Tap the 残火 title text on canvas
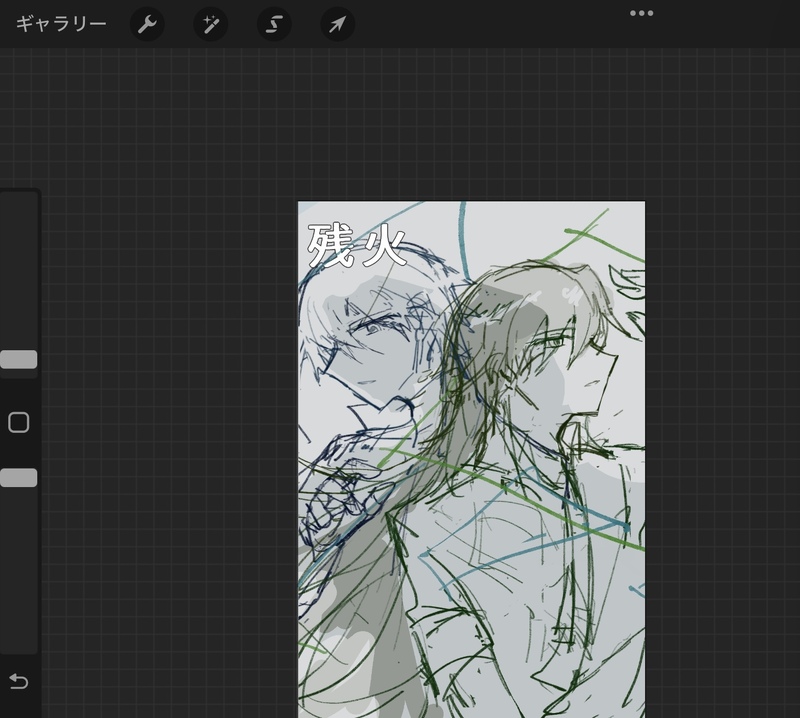 tap(357, 246)
